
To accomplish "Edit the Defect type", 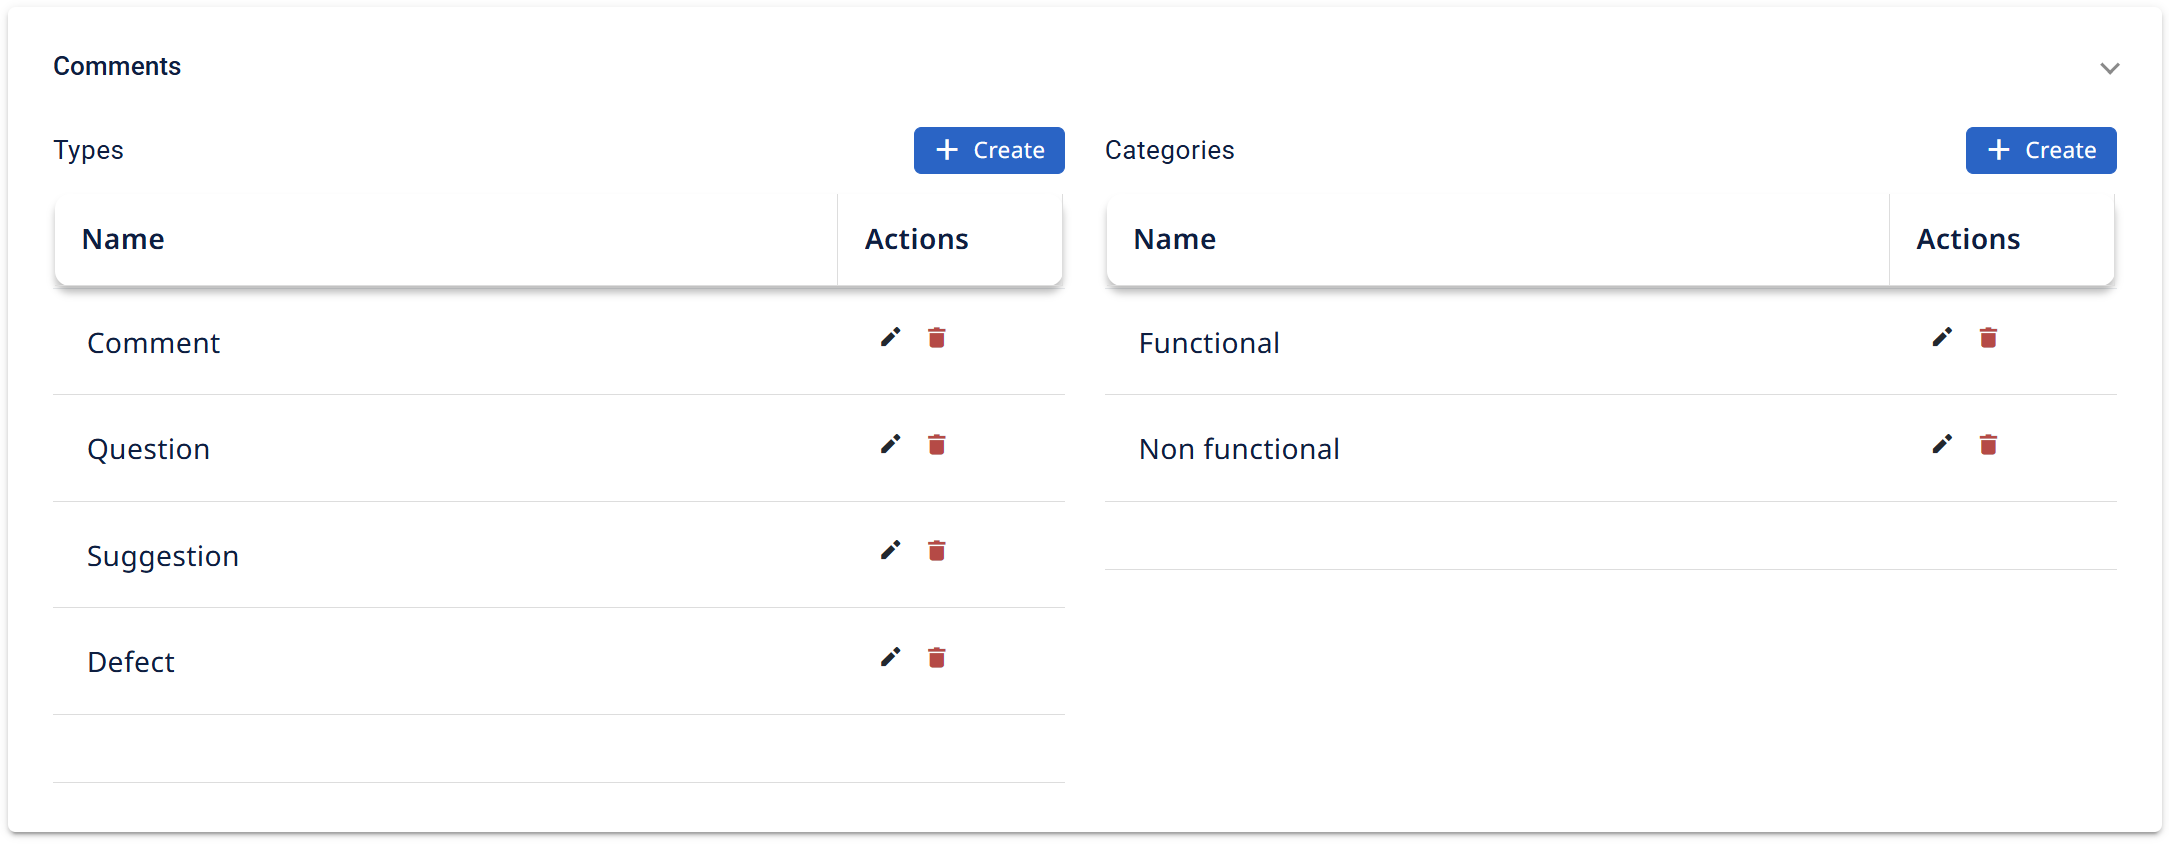I will point(890,657).
